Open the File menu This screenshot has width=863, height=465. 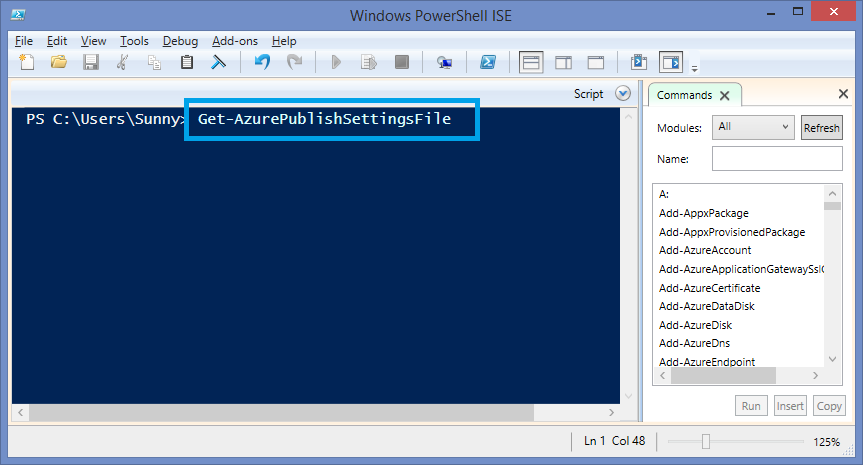tap(24, 41)
